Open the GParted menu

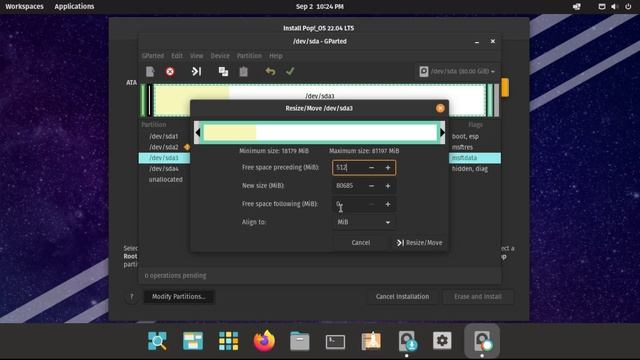(153, 56)
